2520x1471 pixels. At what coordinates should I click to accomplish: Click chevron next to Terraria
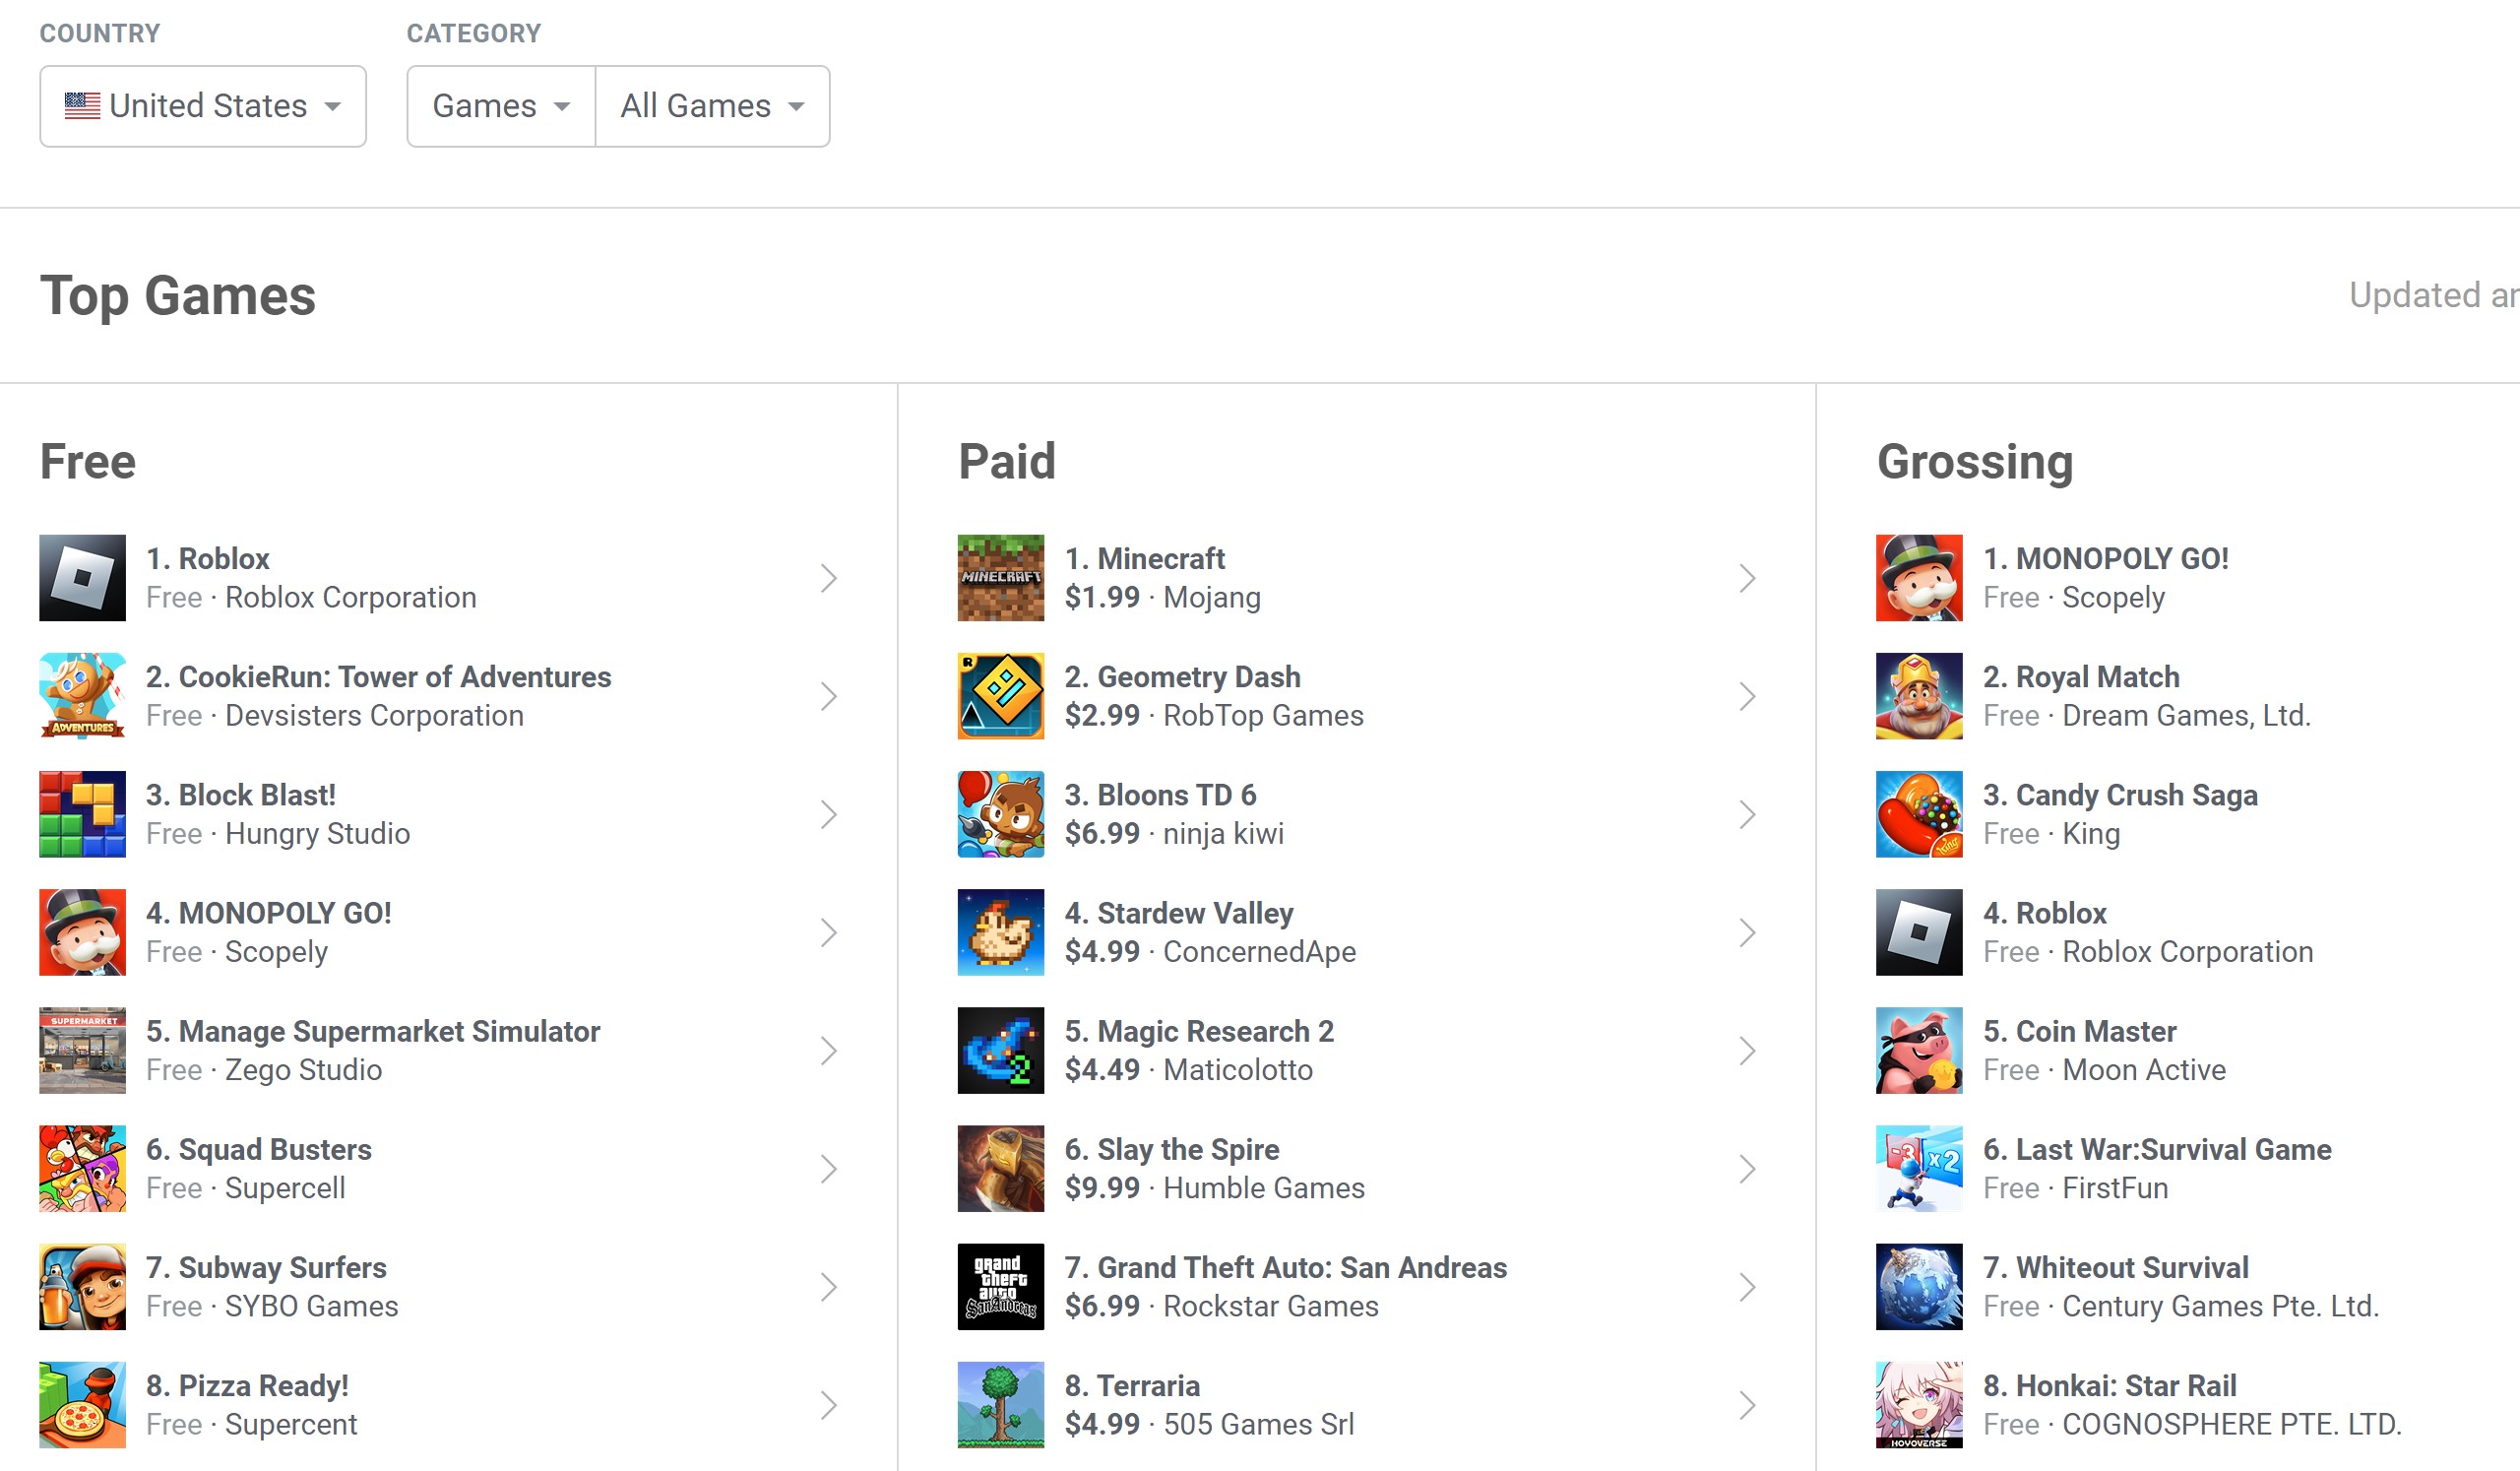click(x=1746, y=1405)
